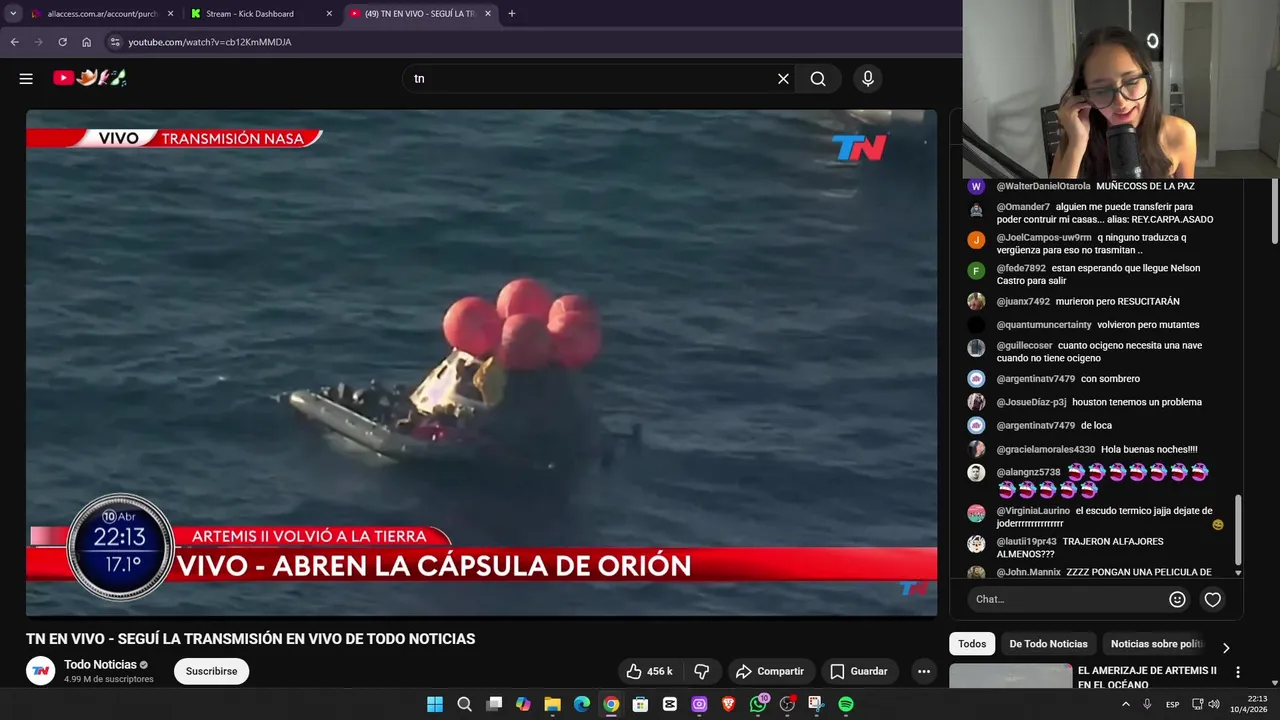The image size is (1280, 720).
Task: Go back in browser history
Action: click(14, 42)
